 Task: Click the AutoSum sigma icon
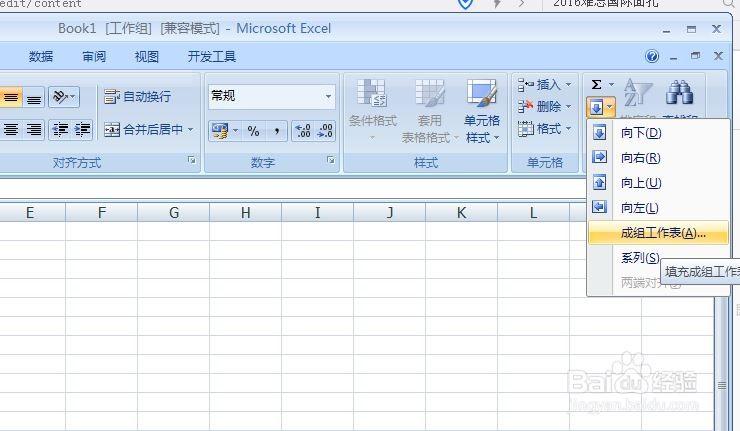point(597,85)
